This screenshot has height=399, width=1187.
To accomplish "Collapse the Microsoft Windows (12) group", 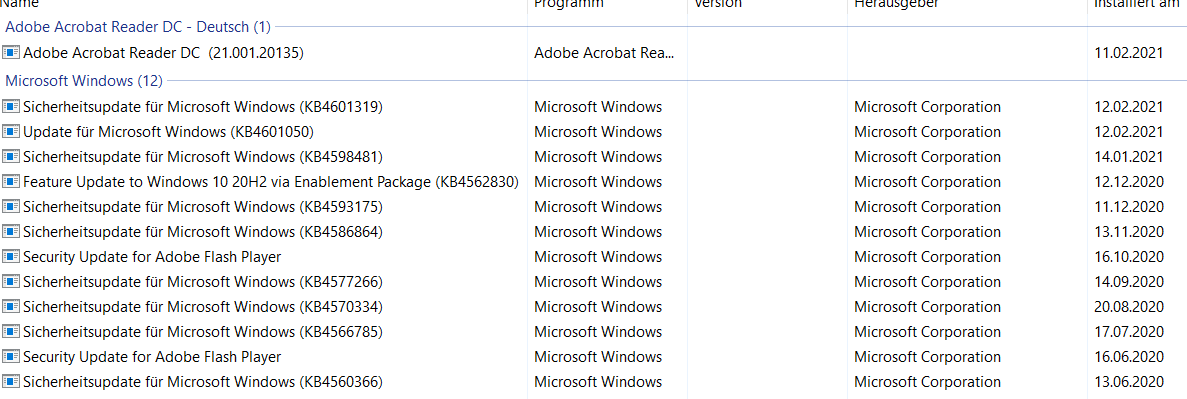I will click(x=84, y=80).
